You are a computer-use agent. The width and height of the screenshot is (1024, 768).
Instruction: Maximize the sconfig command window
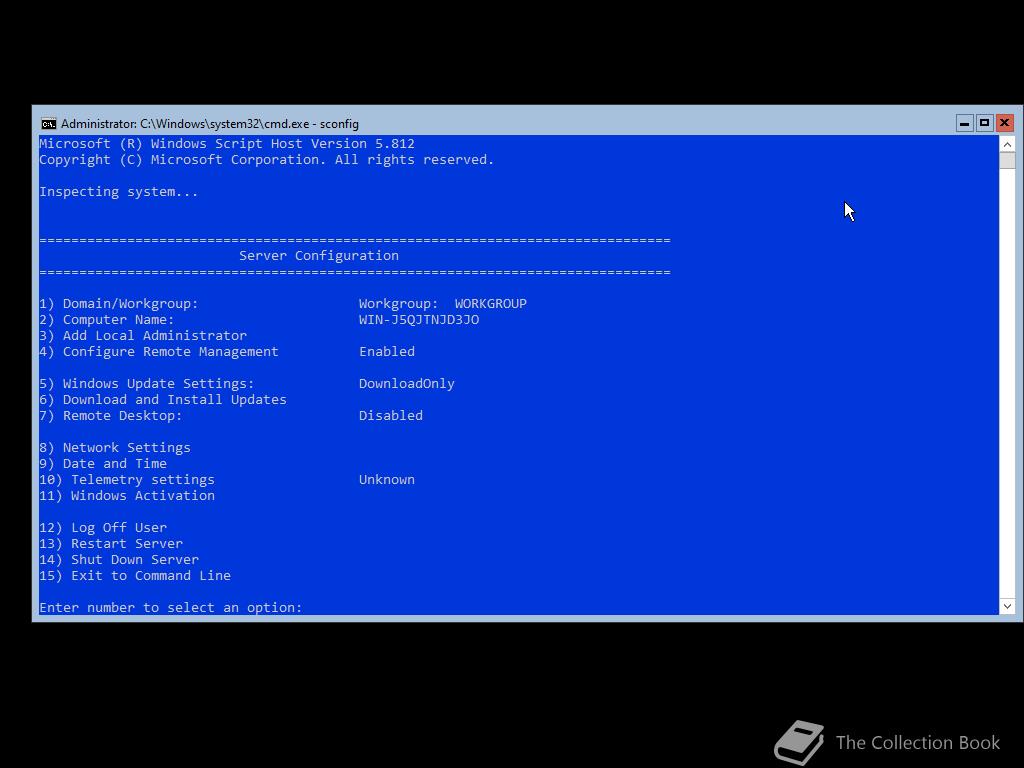[984, 123]
